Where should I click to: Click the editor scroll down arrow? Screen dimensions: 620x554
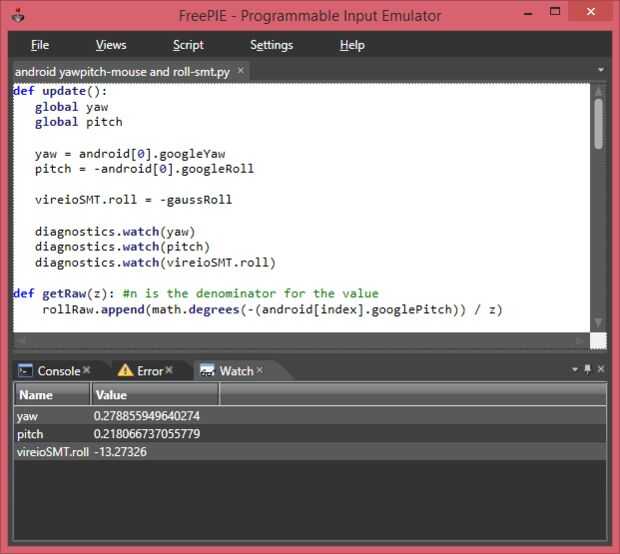(x=599, y=322)
